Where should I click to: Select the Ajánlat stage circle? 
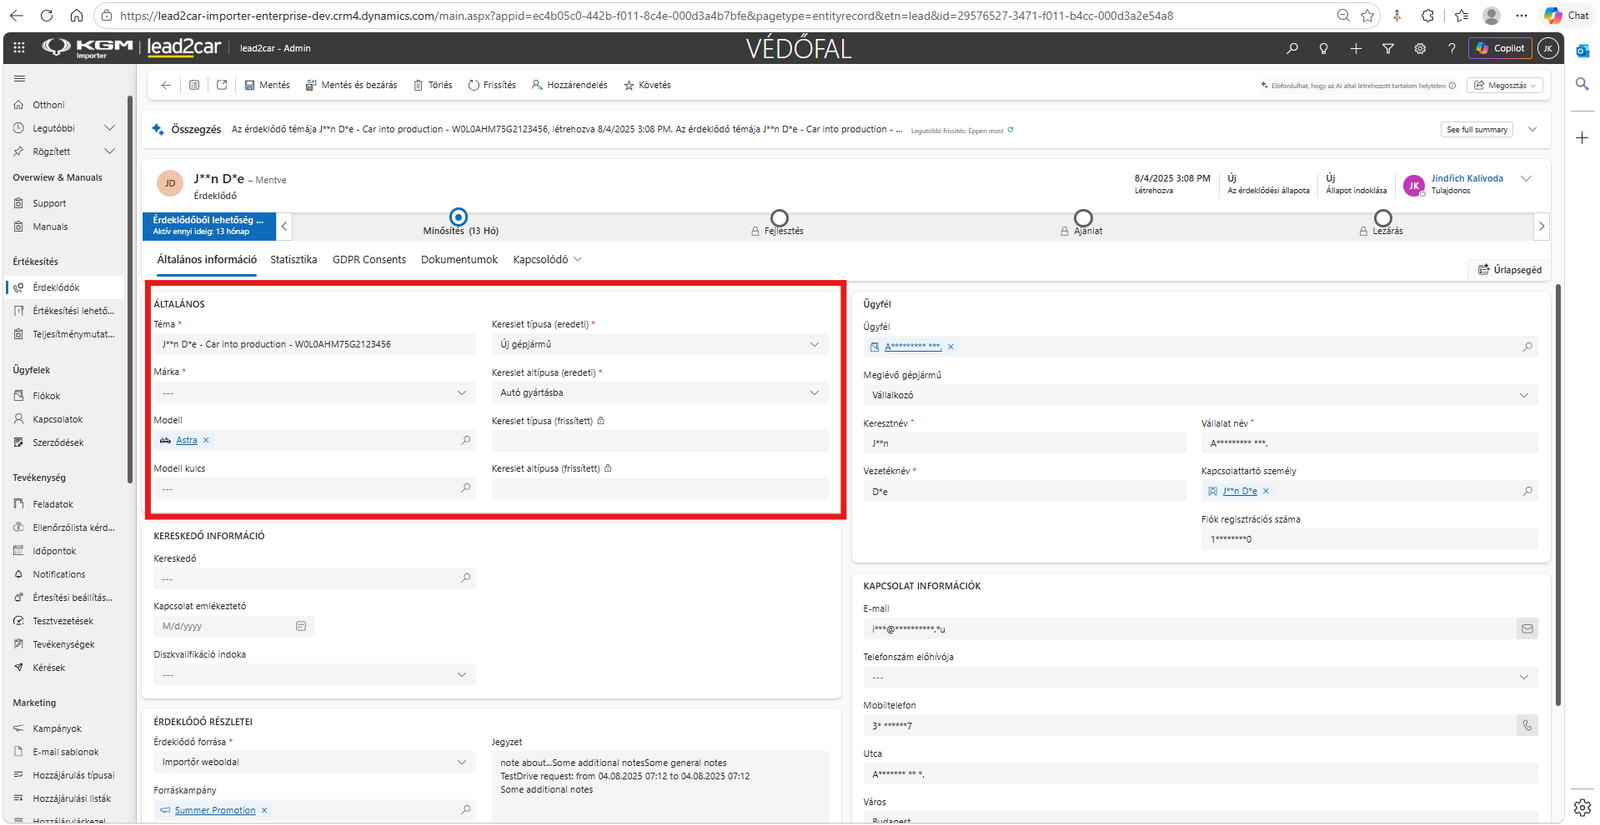click(1083, 218)
